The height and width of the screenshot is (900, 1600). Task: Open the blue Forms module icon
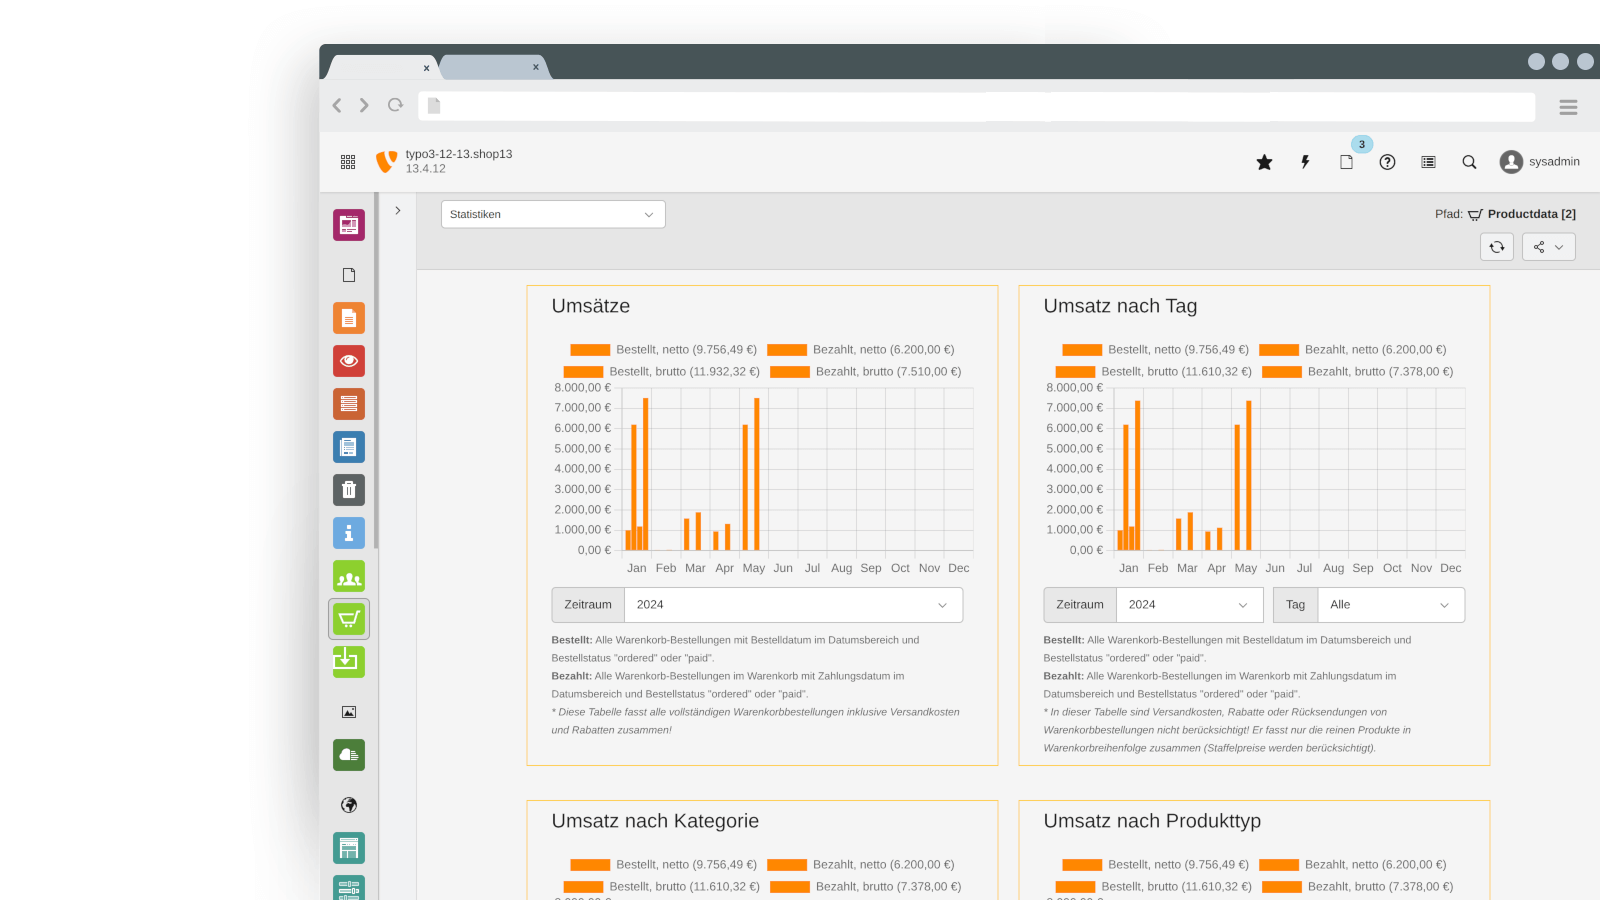[x=349, y=447]
